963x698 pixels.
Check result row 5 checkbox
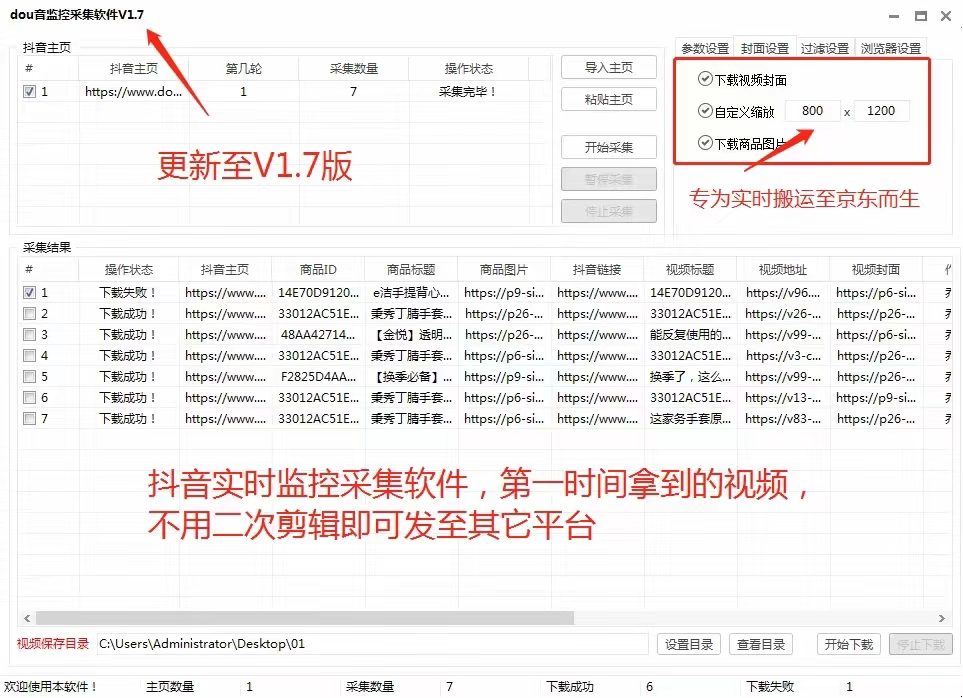29,376
